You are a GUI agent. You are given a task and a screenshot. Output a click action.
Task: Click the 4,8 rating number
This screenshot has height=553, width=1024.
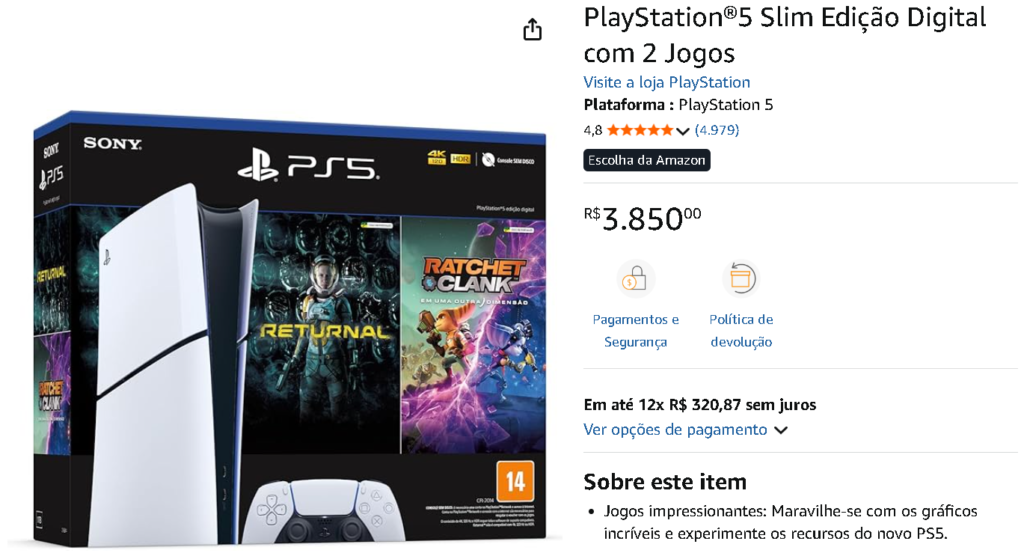[593, 130]
